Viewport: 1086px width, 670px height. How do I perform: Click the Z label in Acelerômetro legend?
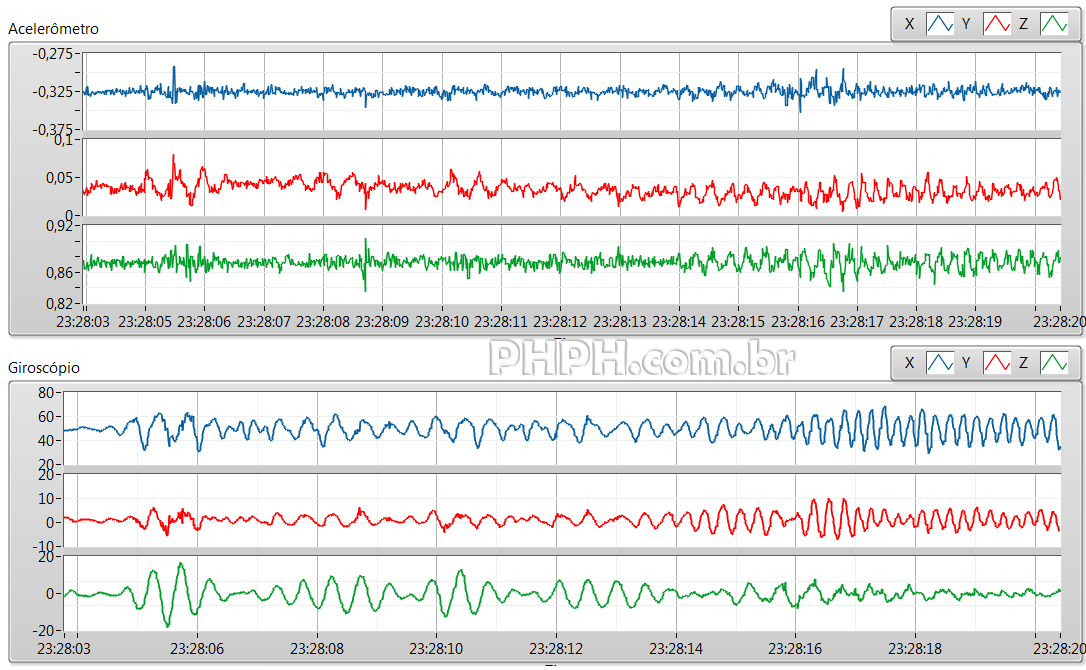(x=1024, y=23)
